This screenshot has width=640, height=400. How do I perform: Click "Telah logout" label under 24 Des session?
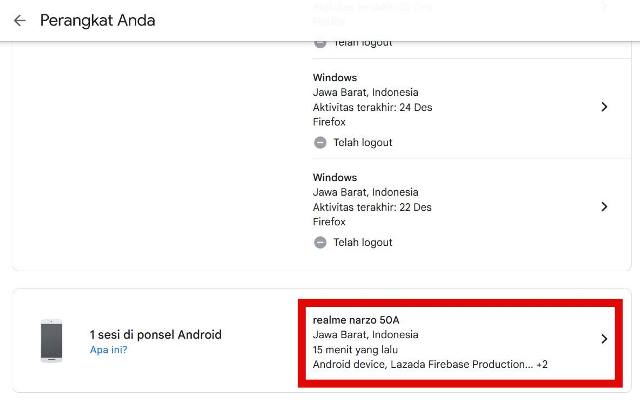363,142
